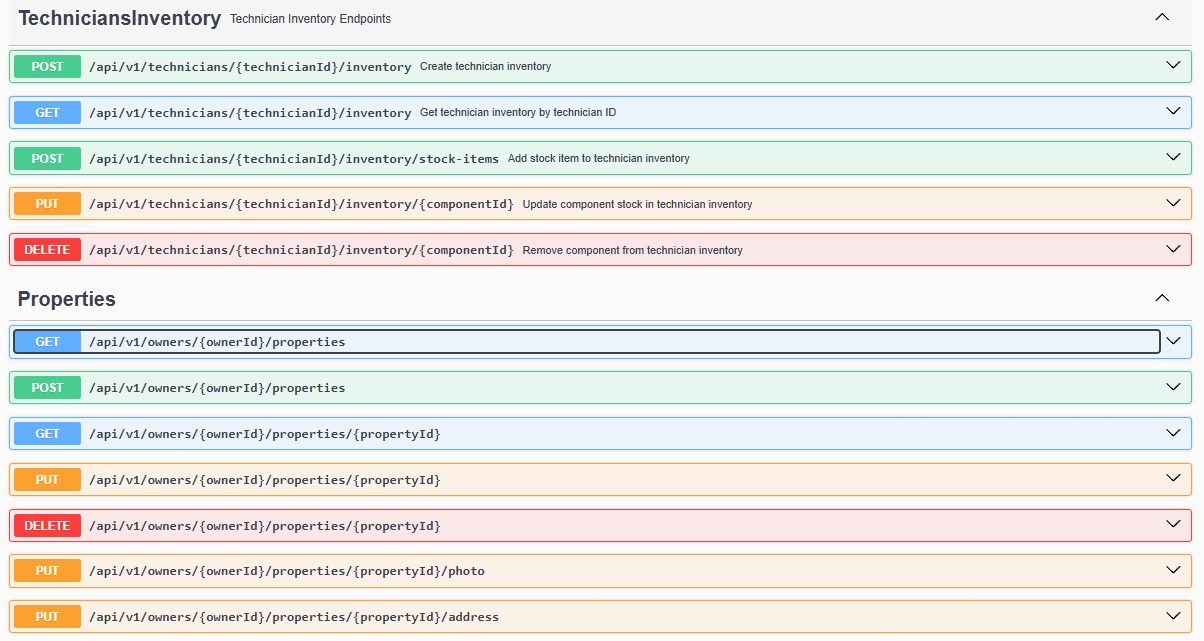Click DELETE badge for Remove component endpoint
Viewport: 1204px width, 641px height.
[47, 250]
